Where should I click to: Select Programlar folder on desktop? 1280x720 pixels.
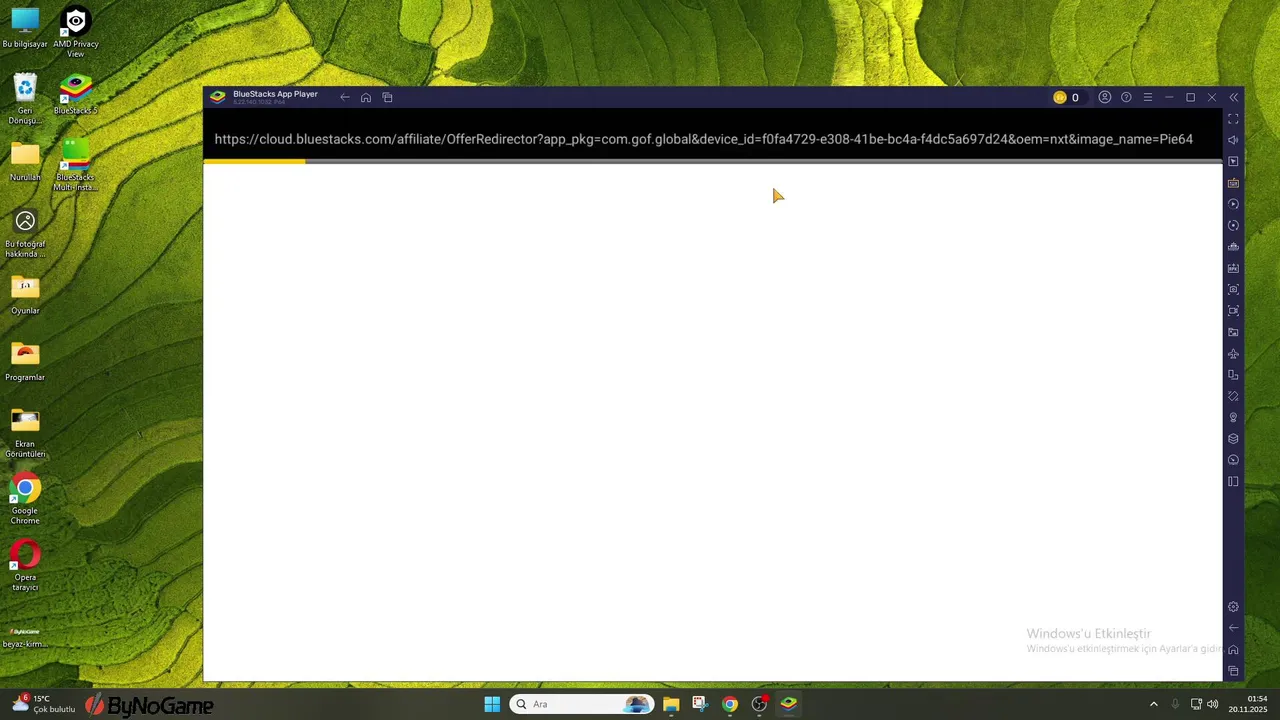pyautogui.click(x=25, y=362)
